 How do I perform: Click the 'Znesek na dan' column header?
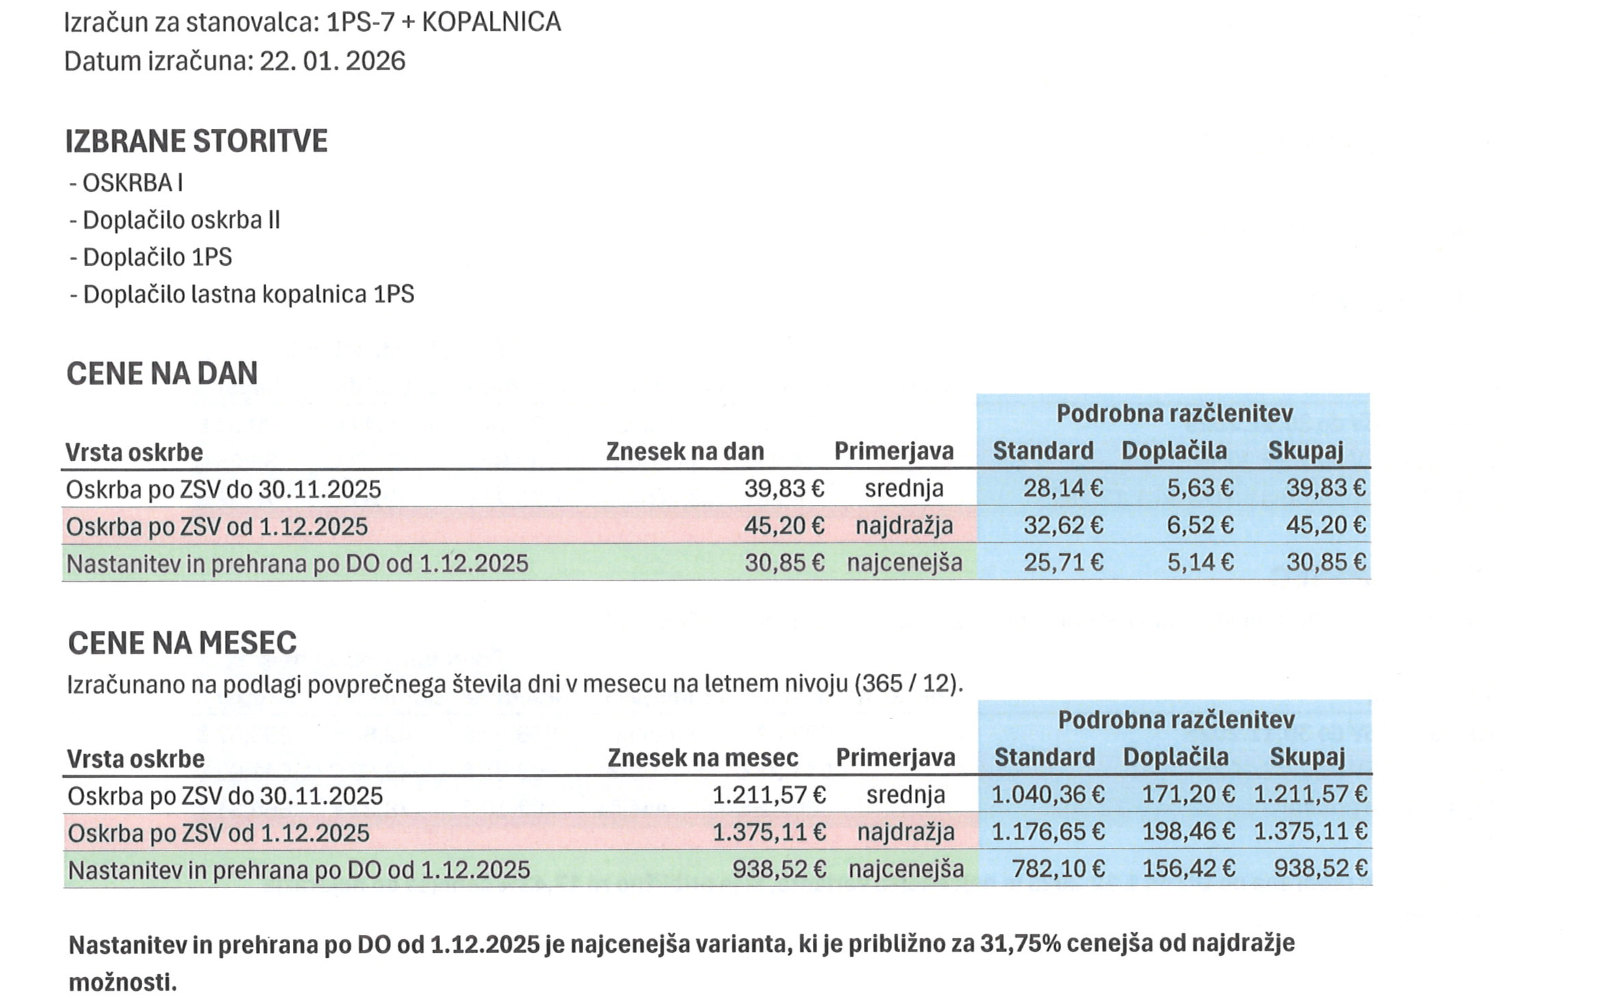coord(685,452)
